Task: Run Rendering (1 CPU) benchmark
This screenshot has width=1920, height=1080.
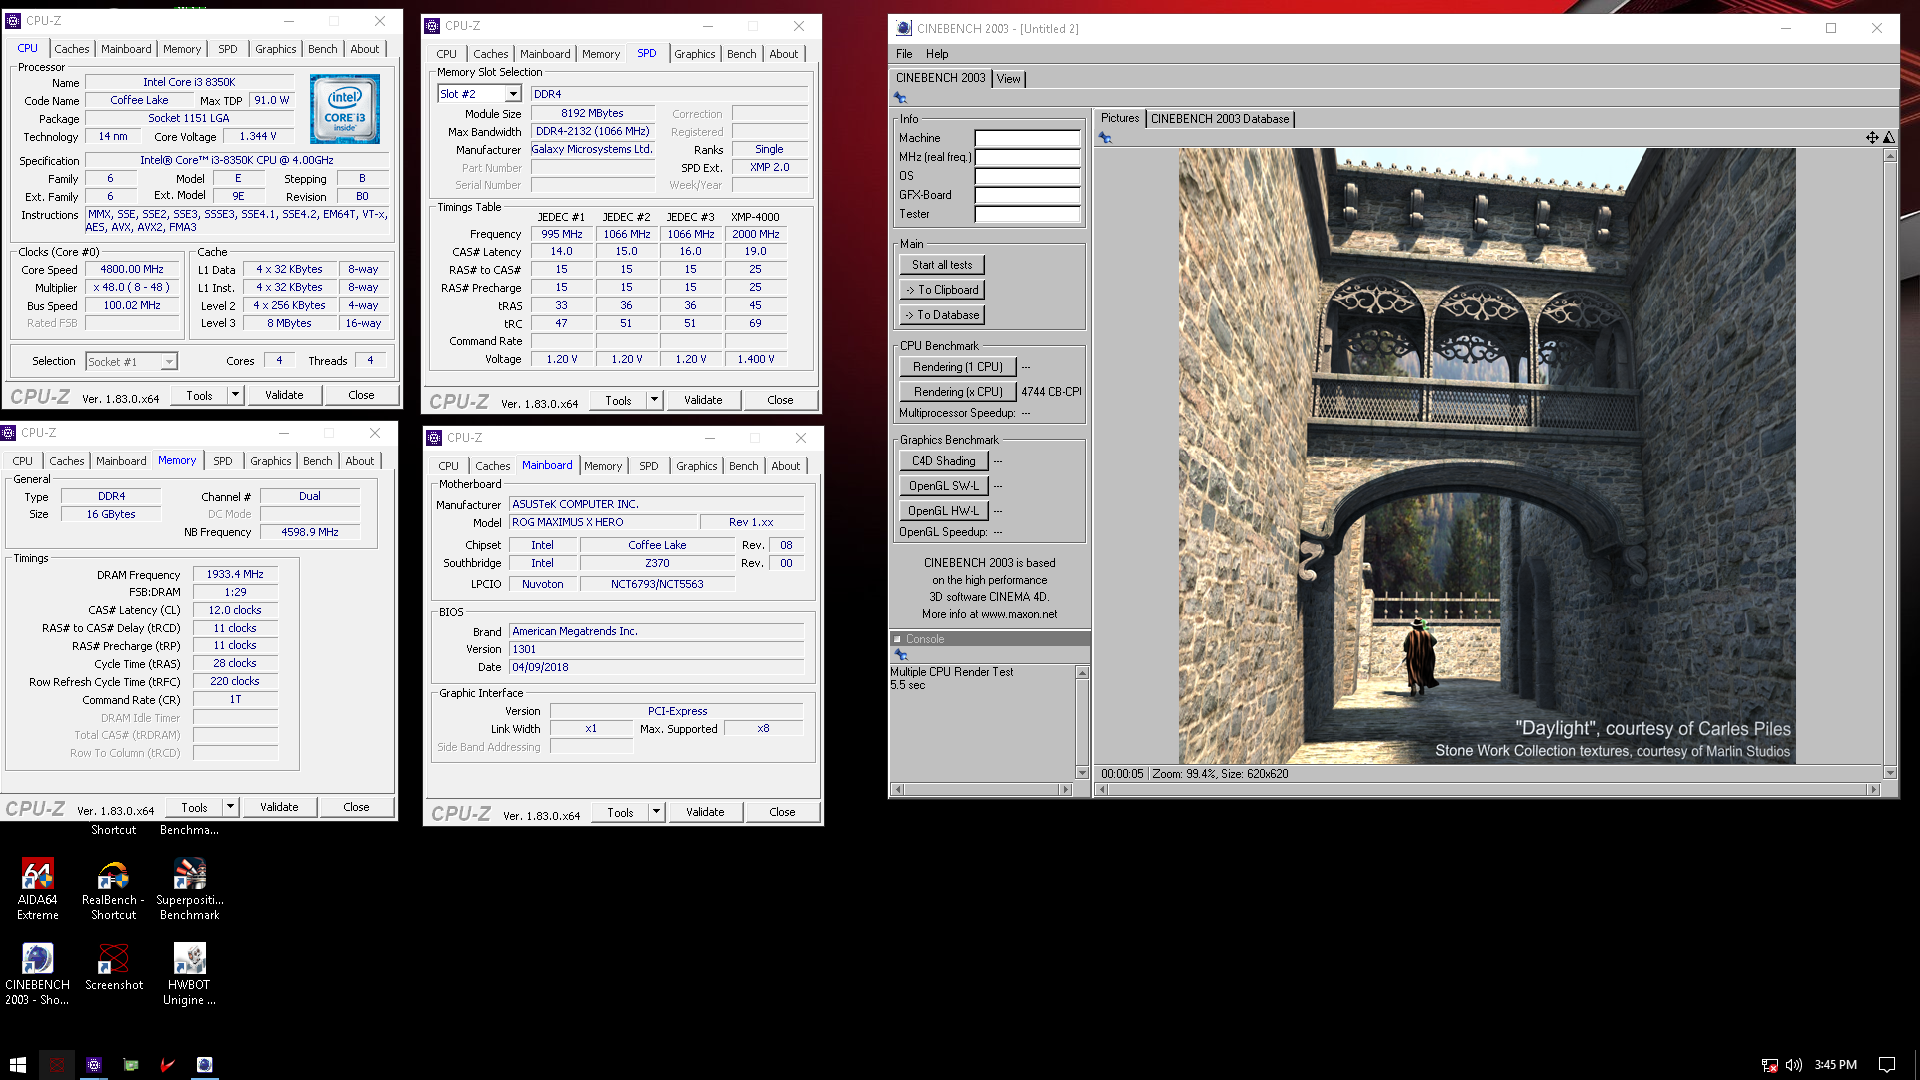Action: pos(958,367)
